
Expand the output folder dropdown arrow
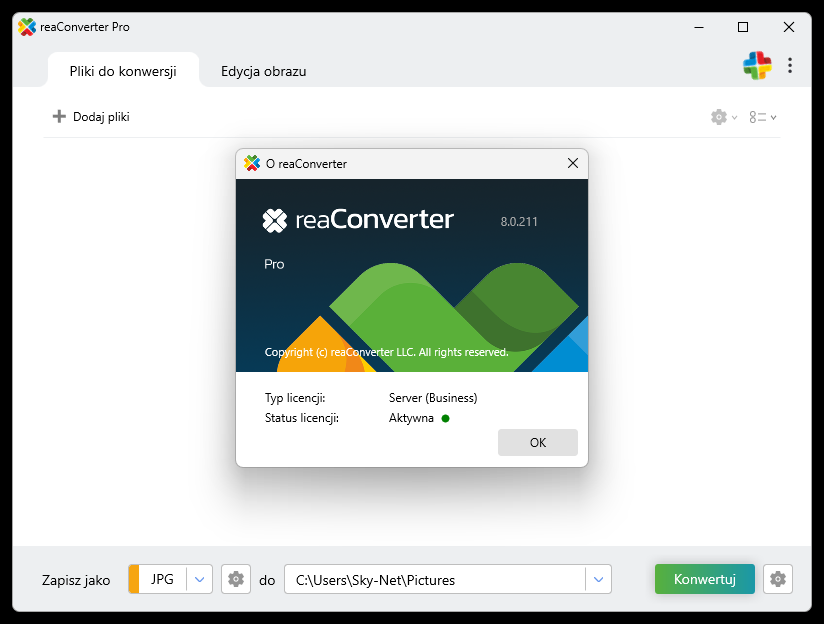pyautogui.click(x=599, y=579)
